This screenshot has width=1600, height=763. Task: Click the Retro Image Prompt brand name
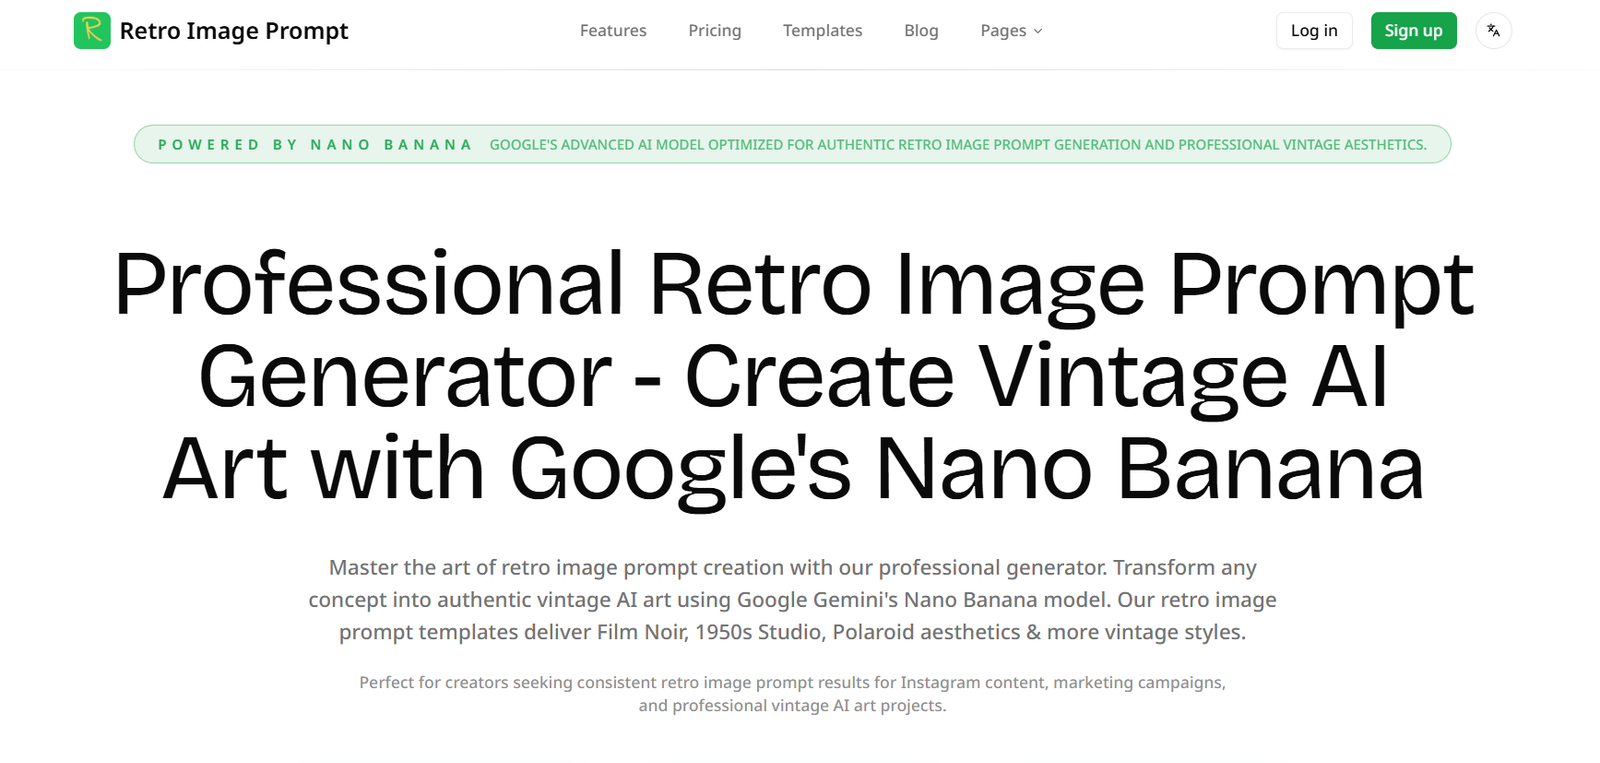coord(233,31)
